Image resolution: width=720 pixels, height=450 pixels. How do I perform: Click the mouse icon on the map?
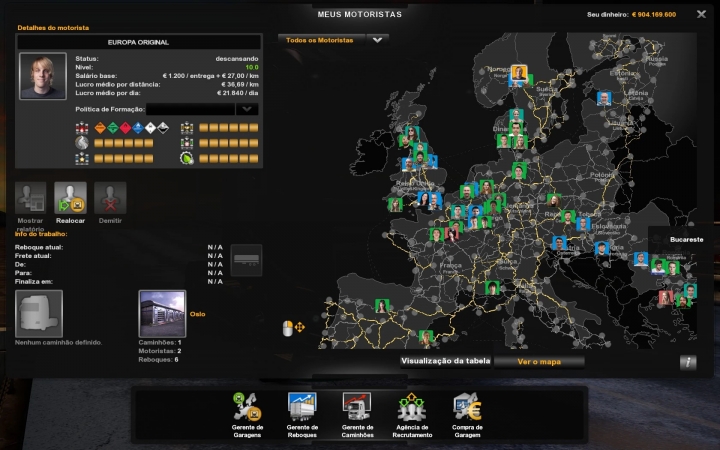(x=287, y=328)
